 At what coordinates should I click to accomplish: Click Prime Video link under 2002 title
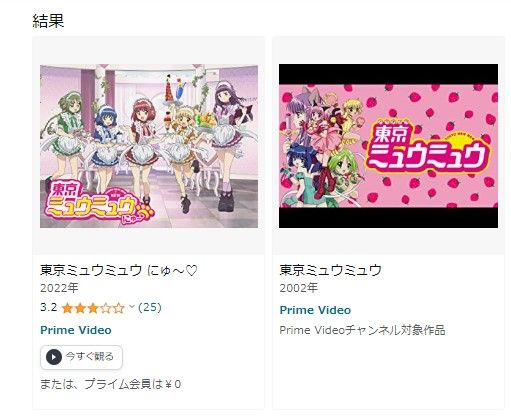(315, 310)
